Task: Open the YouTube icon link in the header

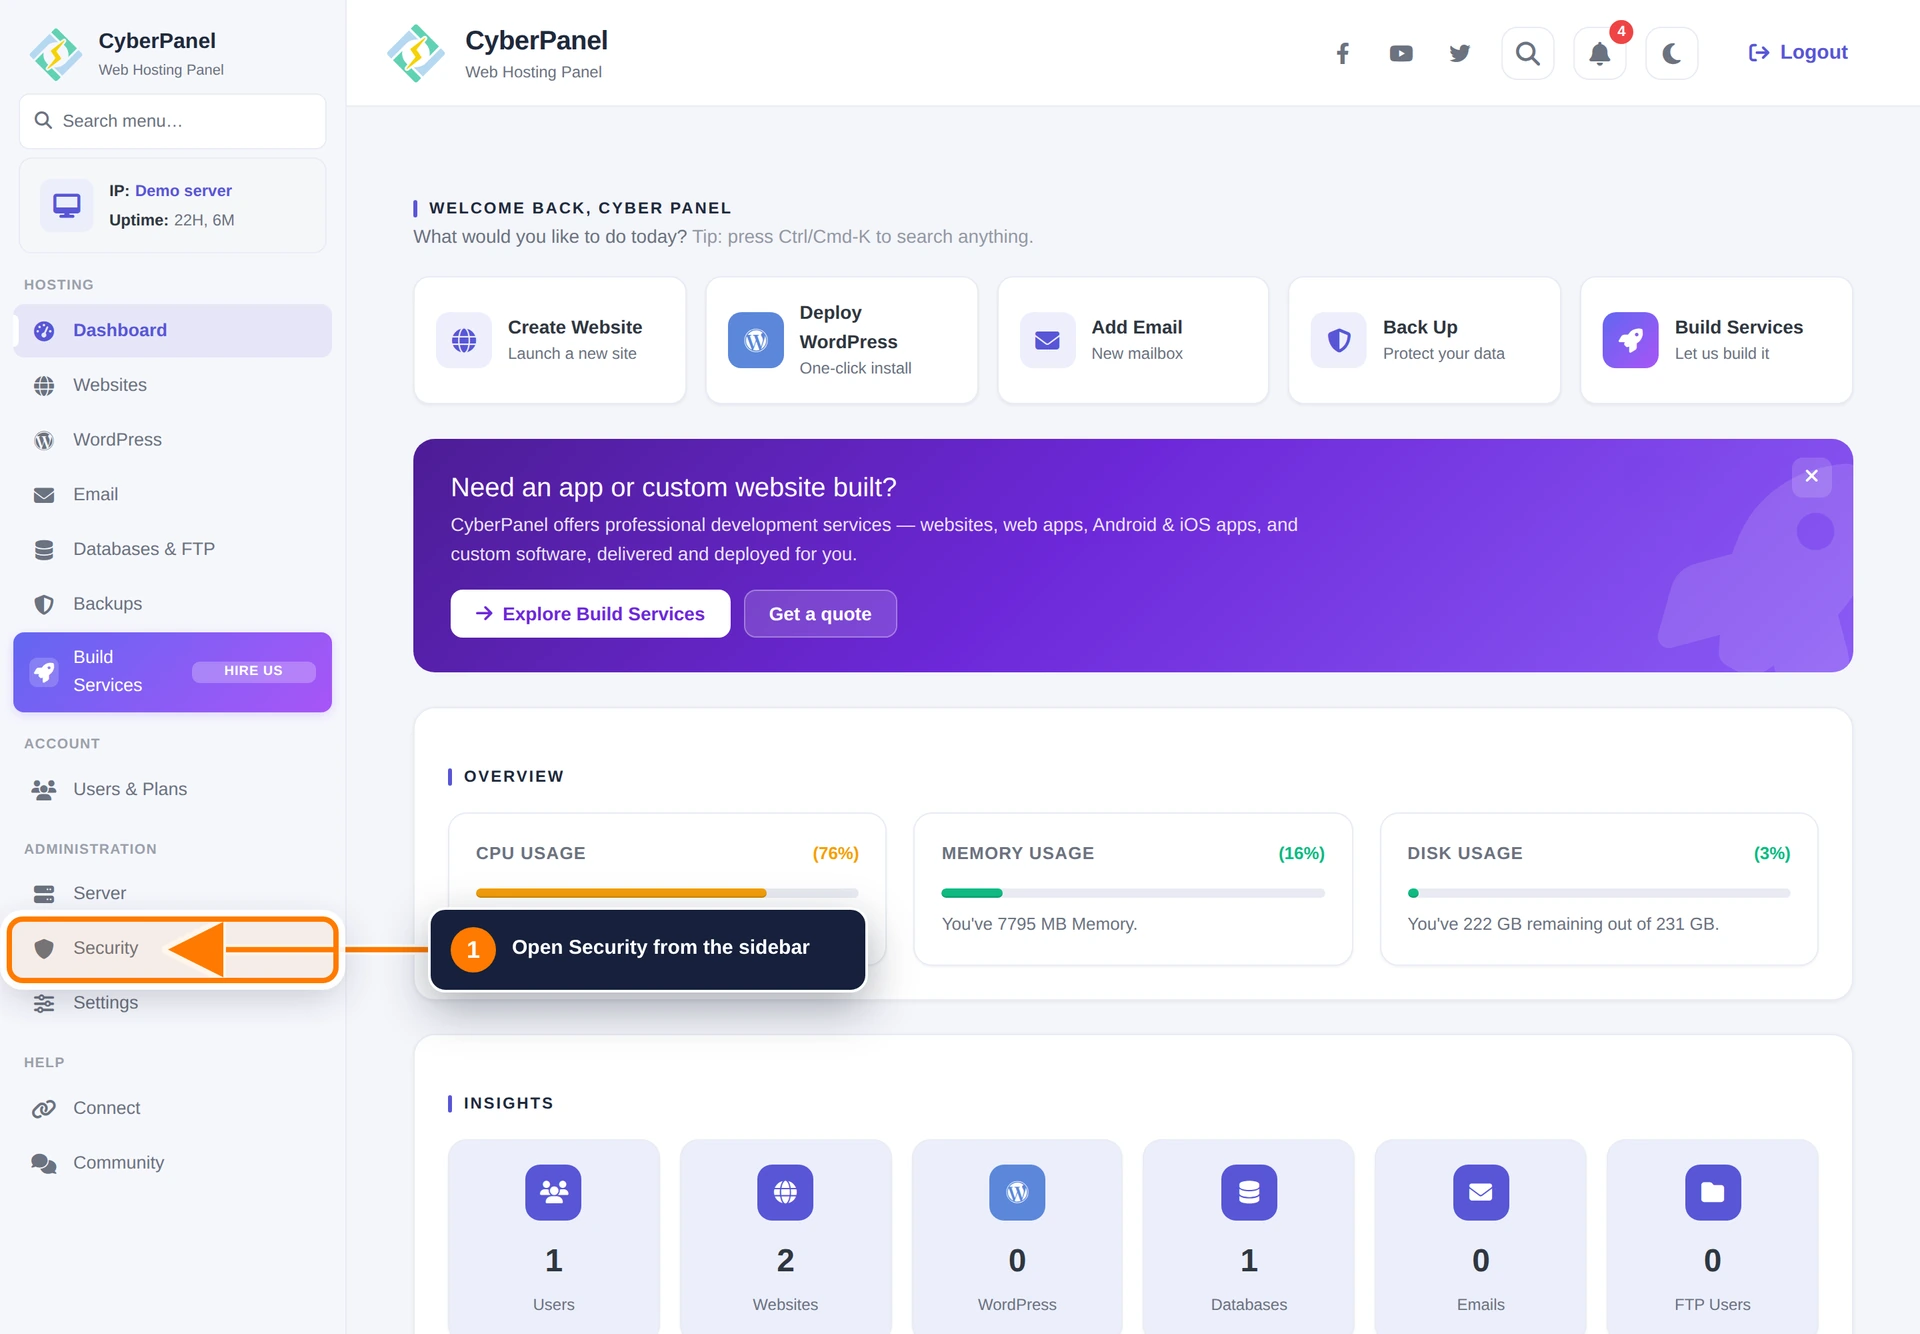Action: (x=1401, y=53)
